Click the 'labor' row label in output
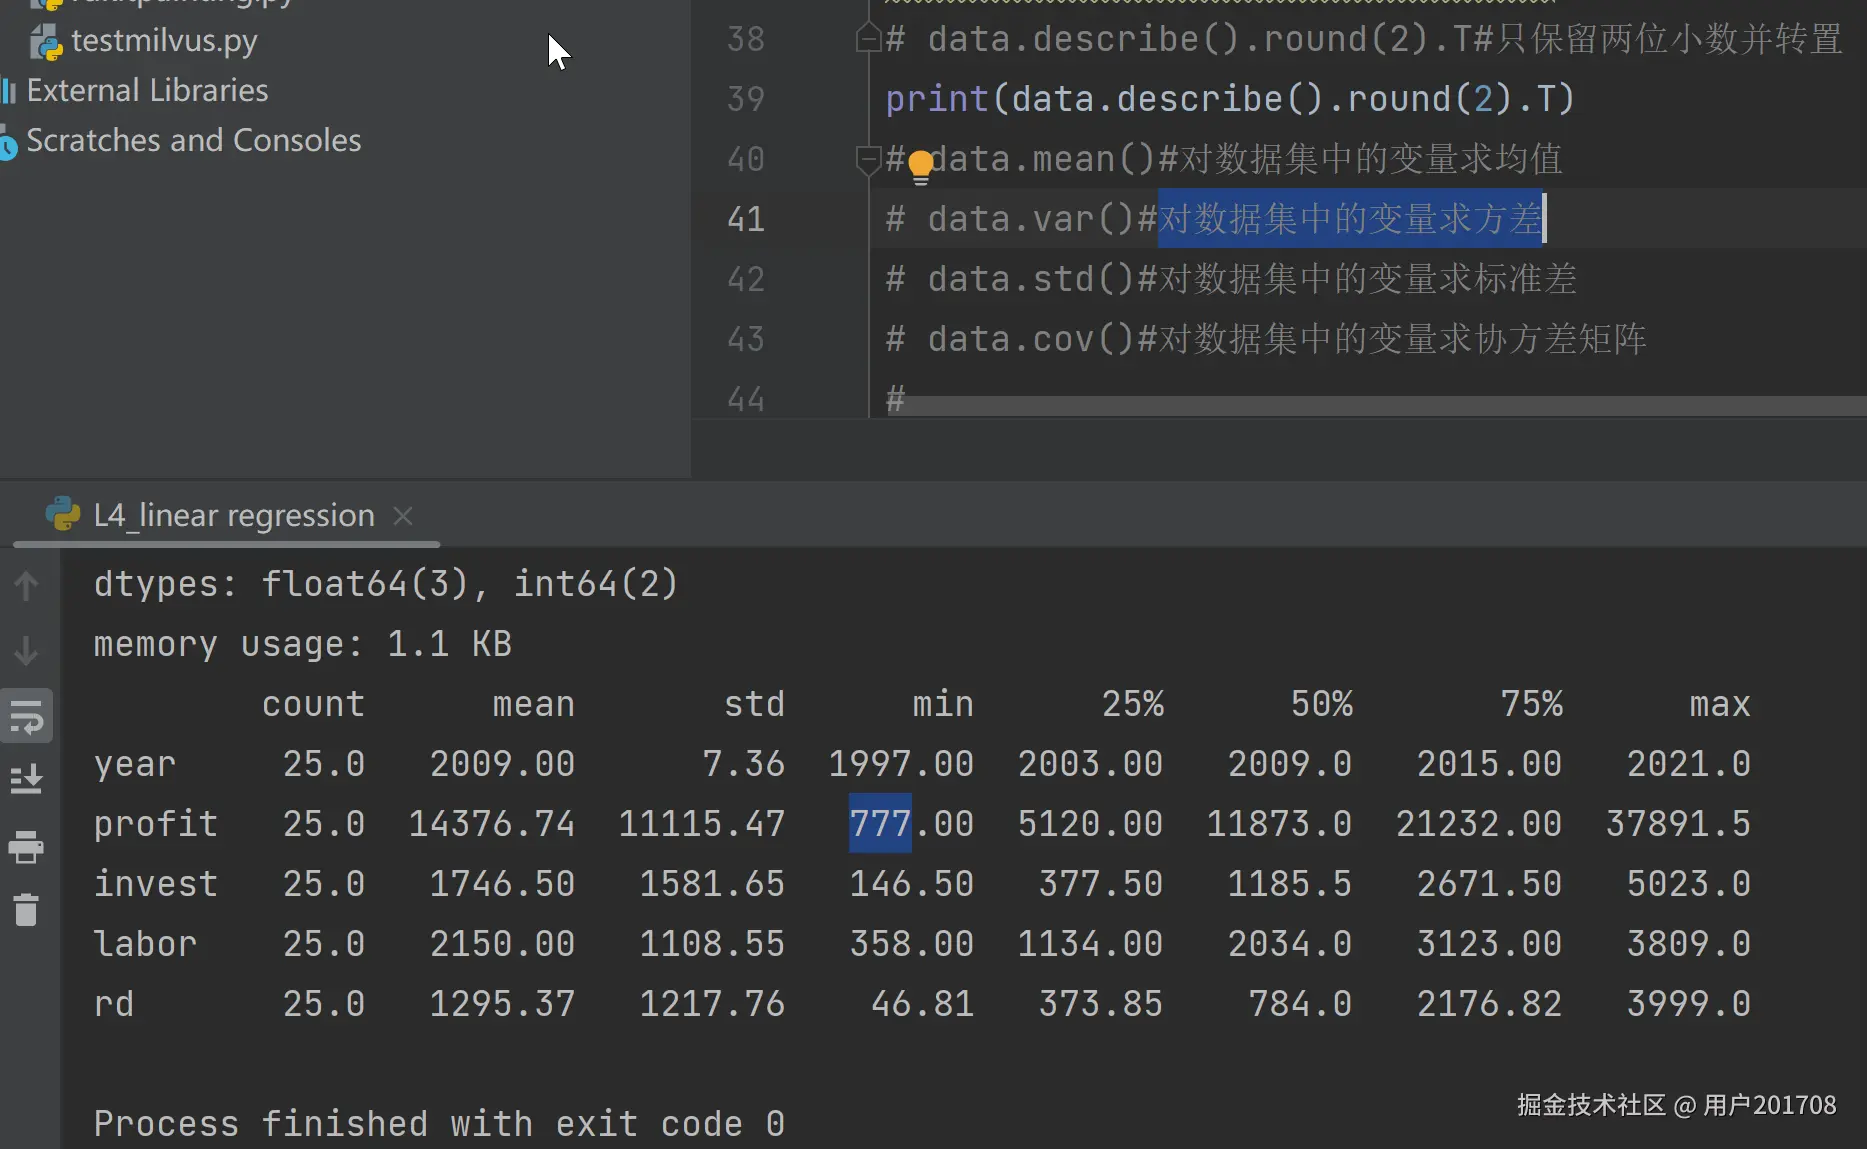Viewport: 1867px width, 1149px height. (145, 944)
